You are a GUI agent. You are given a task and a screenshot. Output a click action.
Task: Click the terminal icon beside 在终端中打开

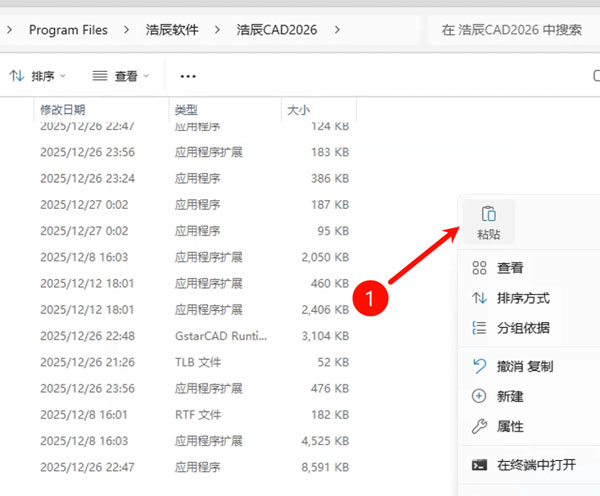pos(479,465)
